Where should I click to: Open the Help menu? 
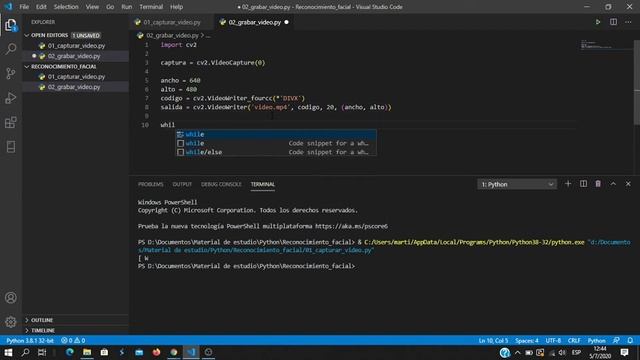click(x=176, y=7)
